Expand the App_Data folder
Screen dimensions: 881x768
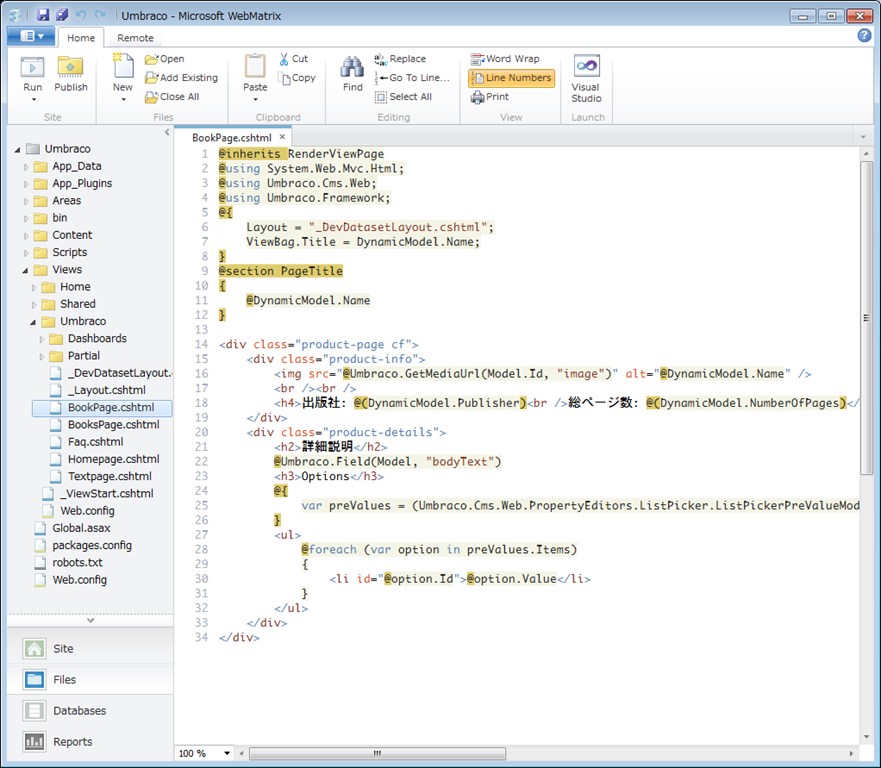(27, 167)
